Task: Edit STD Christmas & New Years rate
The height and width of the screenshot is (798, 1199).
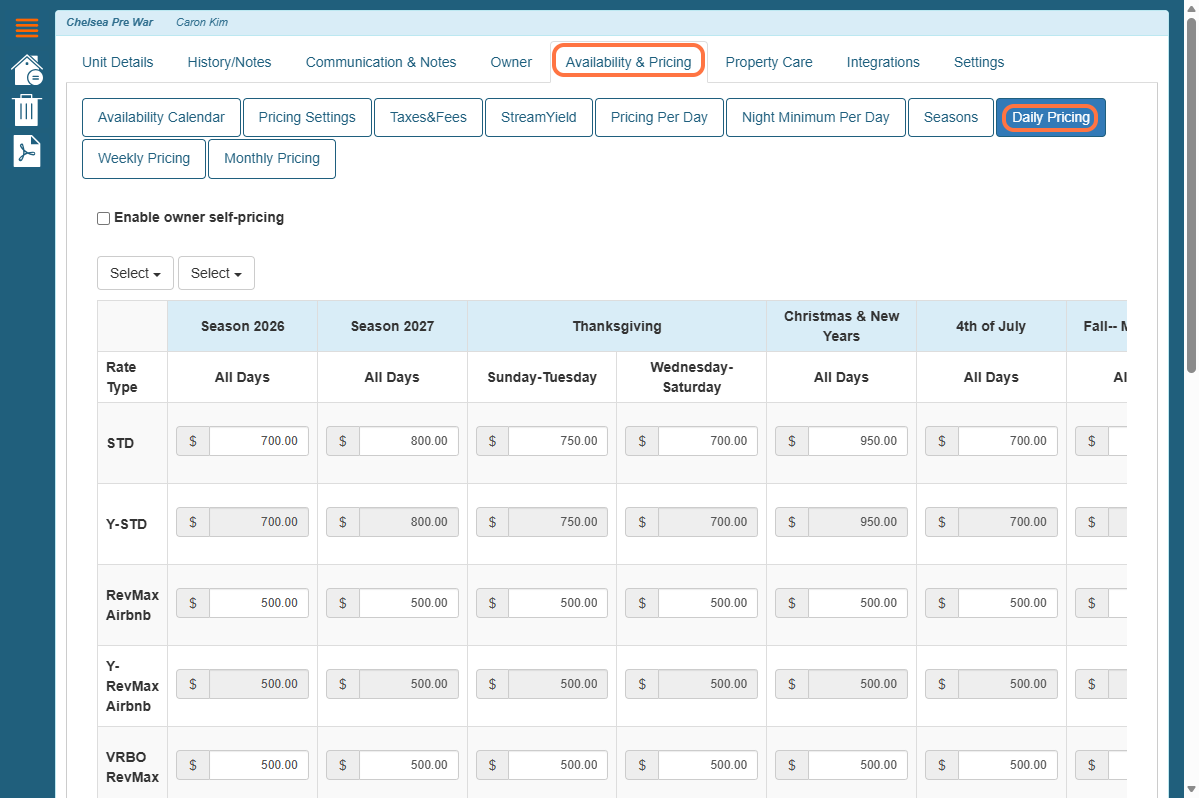Action: click(x=858, y=441)
